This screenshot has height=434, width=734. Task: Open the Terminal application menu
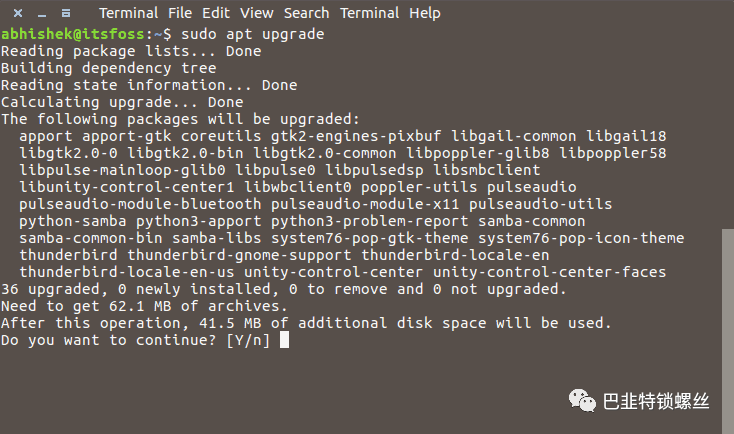[x=128, y=13]
